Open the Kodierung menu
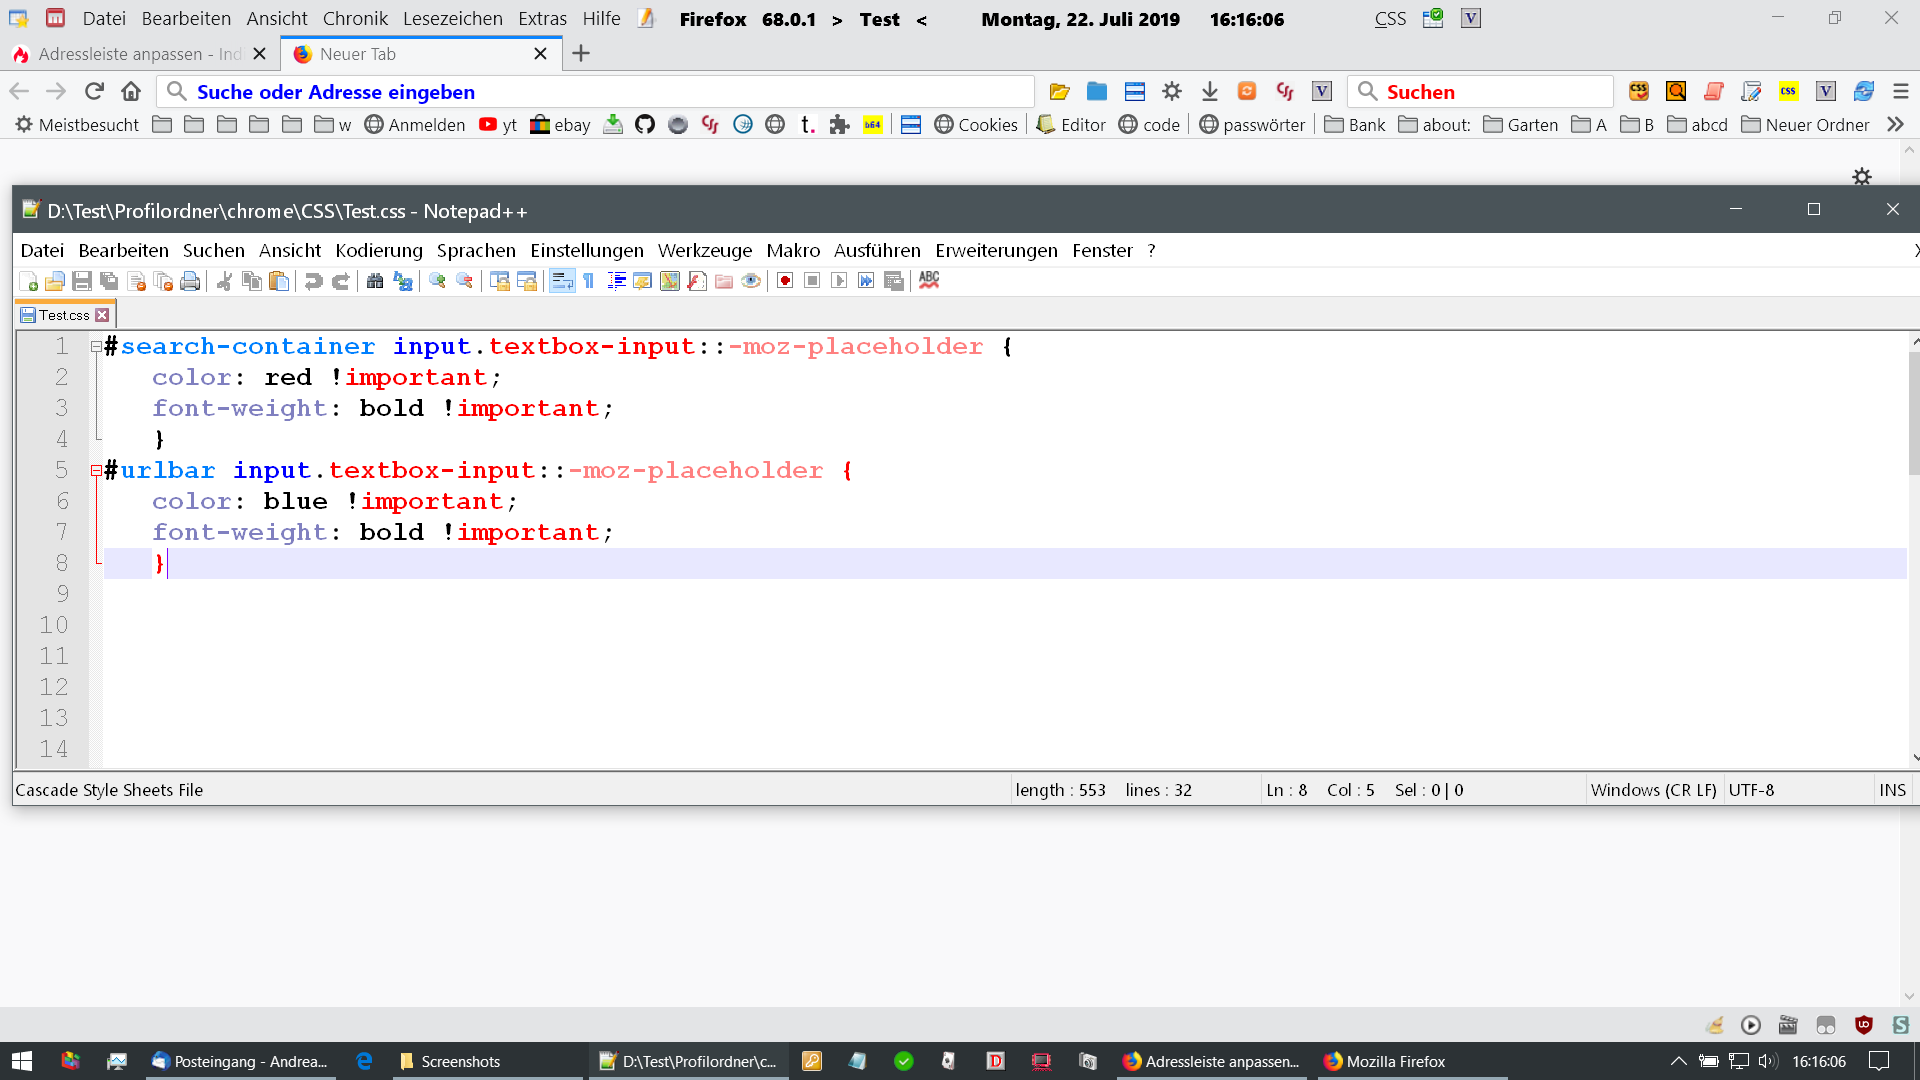This screenshot has width=1920, height=1080. pos(379,251)
